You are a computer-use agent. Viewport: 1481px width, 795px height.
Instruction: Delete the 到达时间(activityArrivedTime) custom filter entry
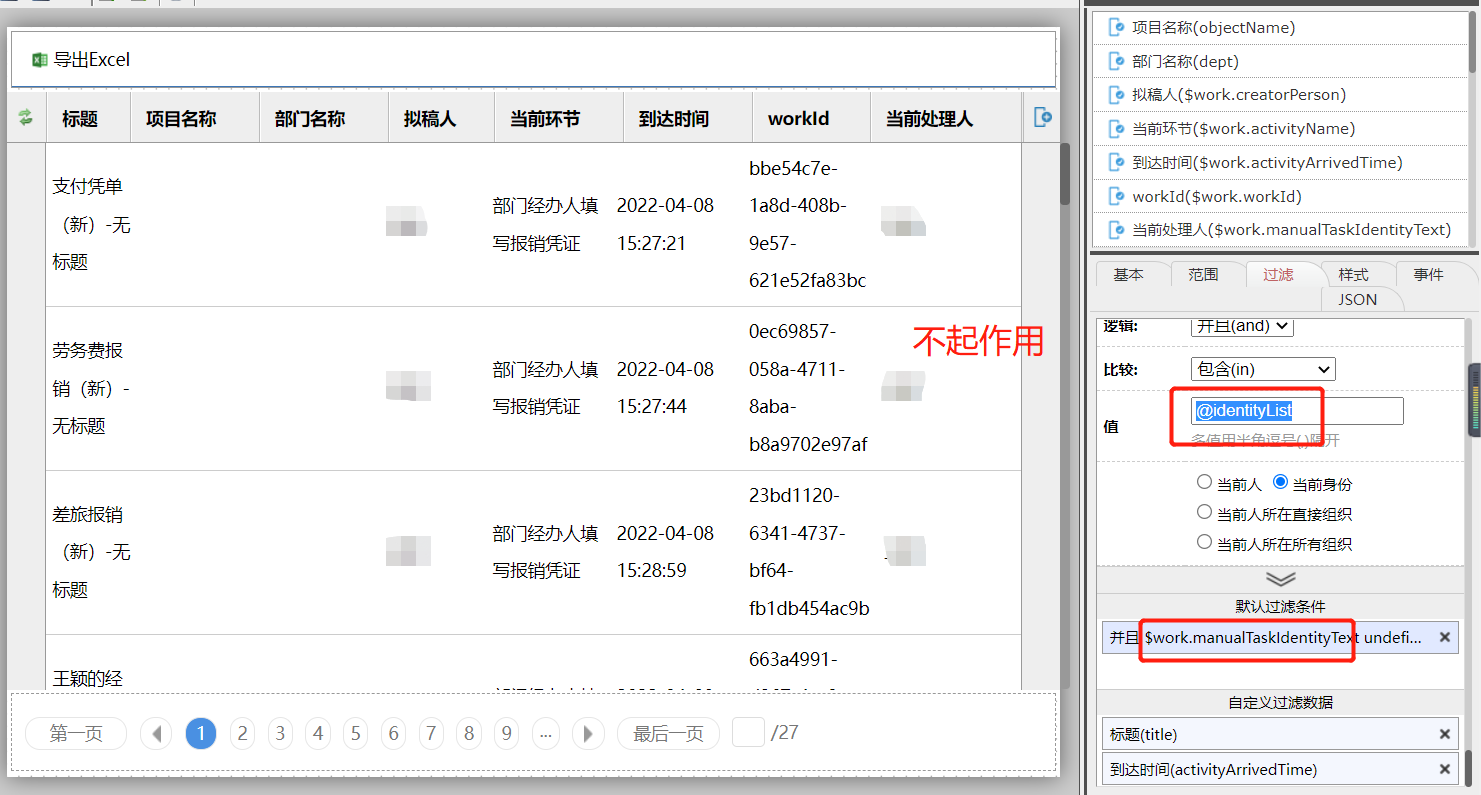(x=1444, y=769)
